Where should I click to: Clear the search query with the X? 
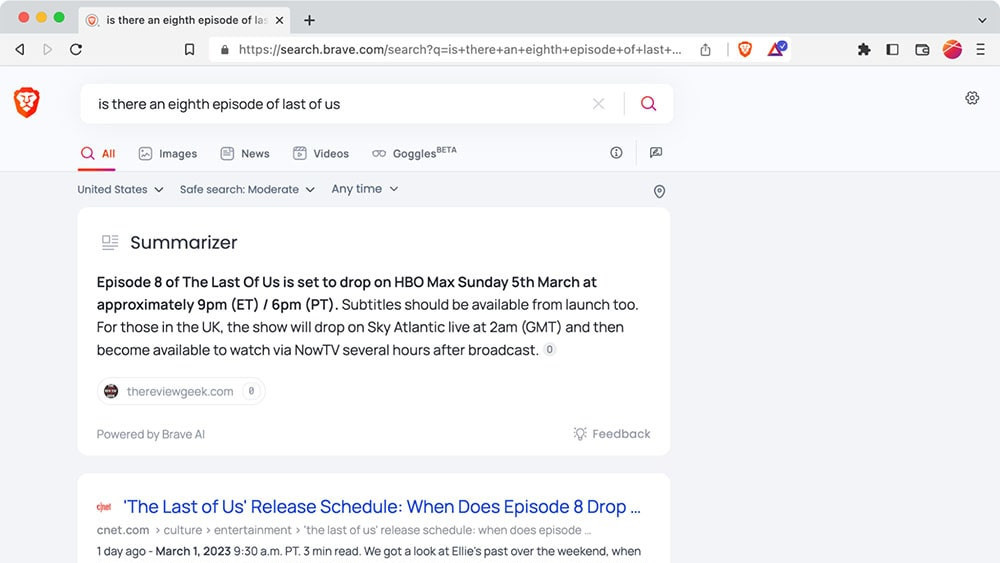598,104
